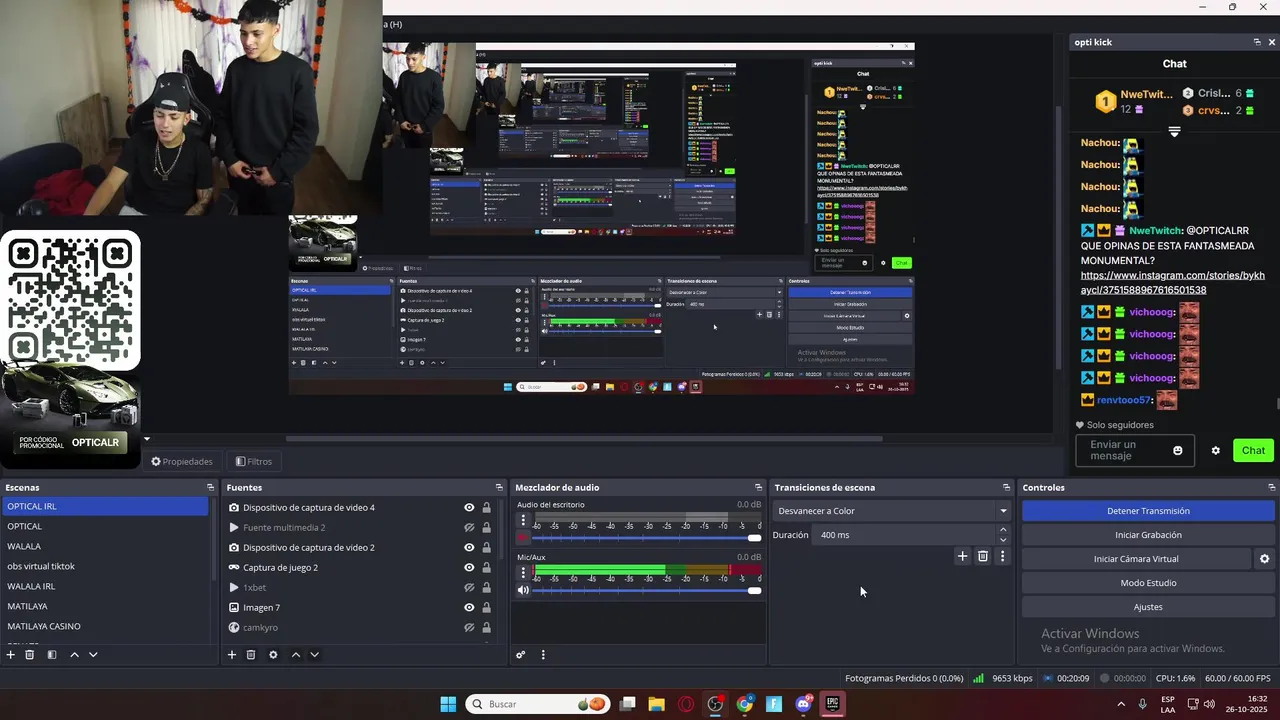Move scene down arrow in Escenas
1280x720 pixels.
tap(93, 655)
